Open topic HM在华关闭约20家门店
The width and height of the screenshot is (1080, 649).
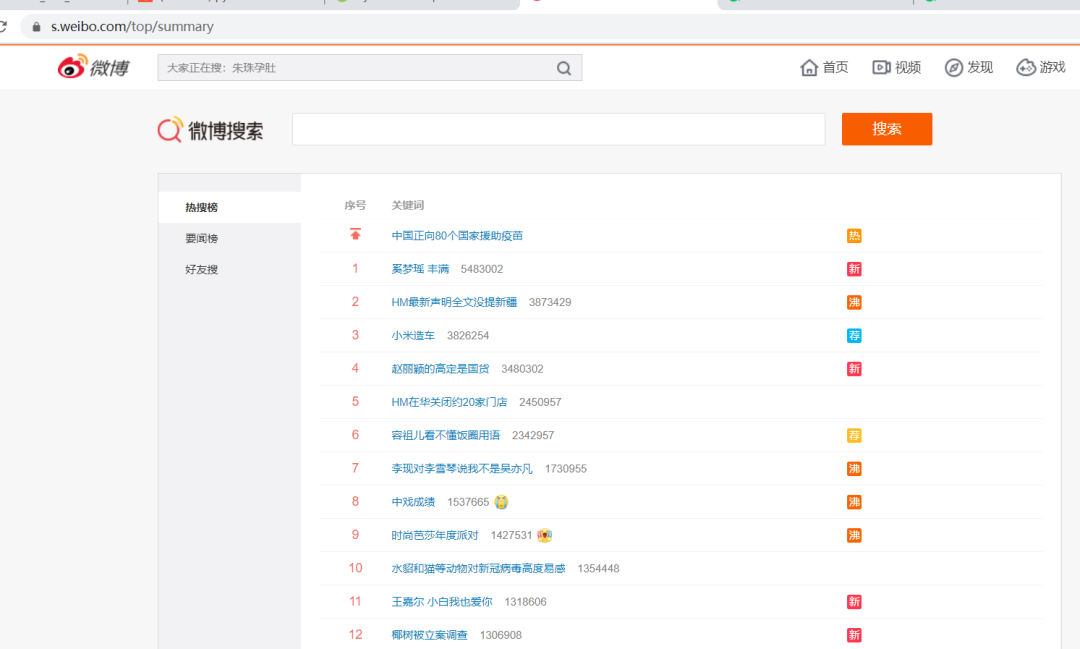pos(449,402)
